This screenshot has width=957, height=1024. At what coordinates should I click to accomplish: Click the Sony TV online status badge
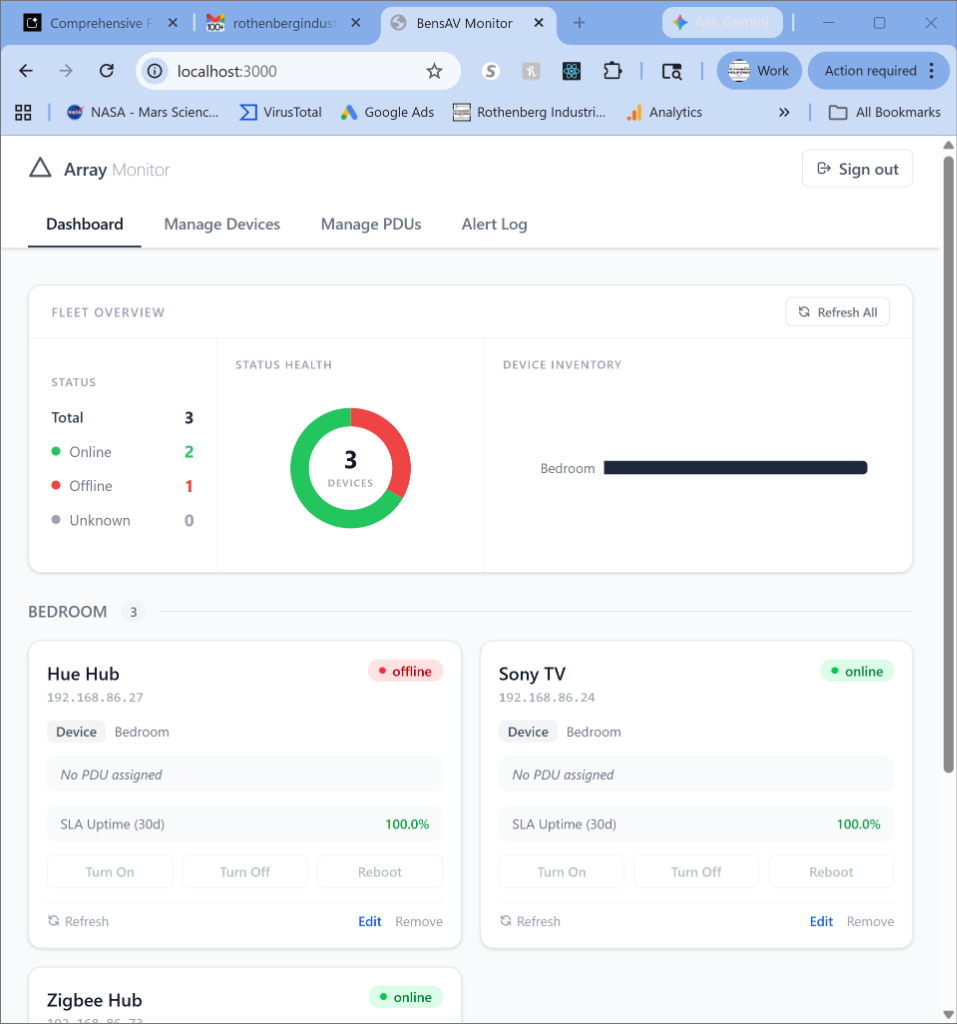coord(857,671)
